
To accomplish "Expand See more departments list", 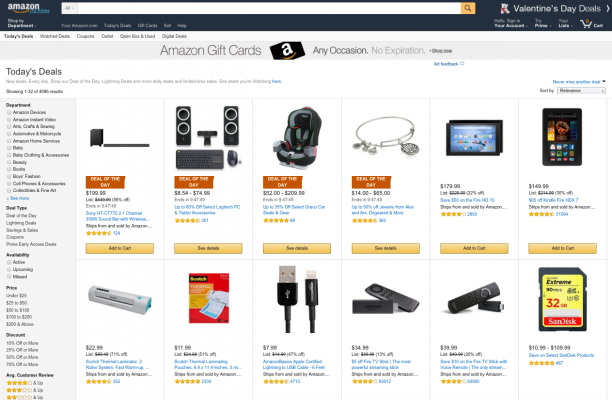I will 18,198.
